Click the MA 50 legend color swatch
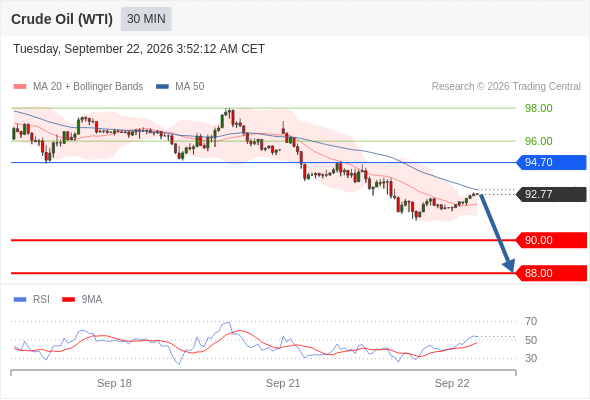This screenshot has height=400, width=590. 162,87
